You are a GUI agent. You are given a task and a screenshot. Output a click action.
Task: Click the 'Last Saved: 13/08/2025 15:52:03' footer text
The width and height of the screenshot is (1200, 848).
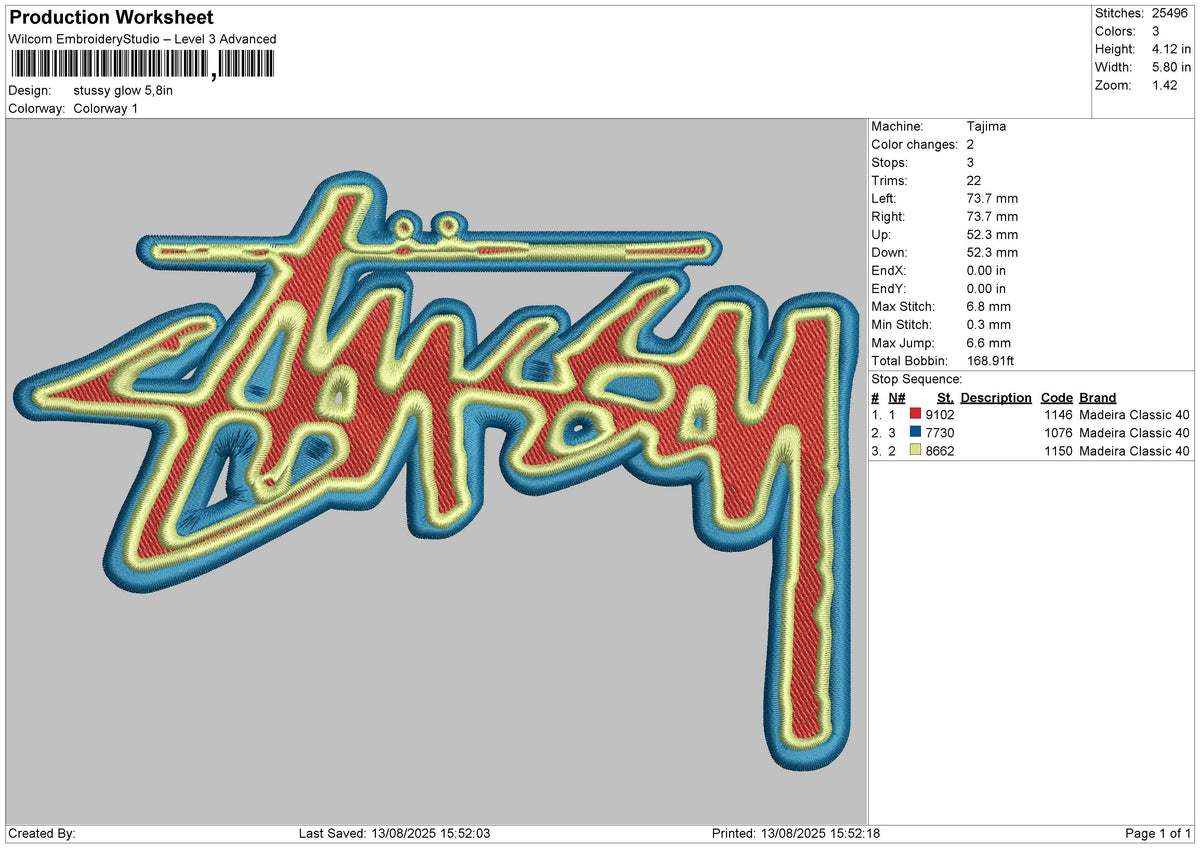pyautogui.click(x=394, y=833)
